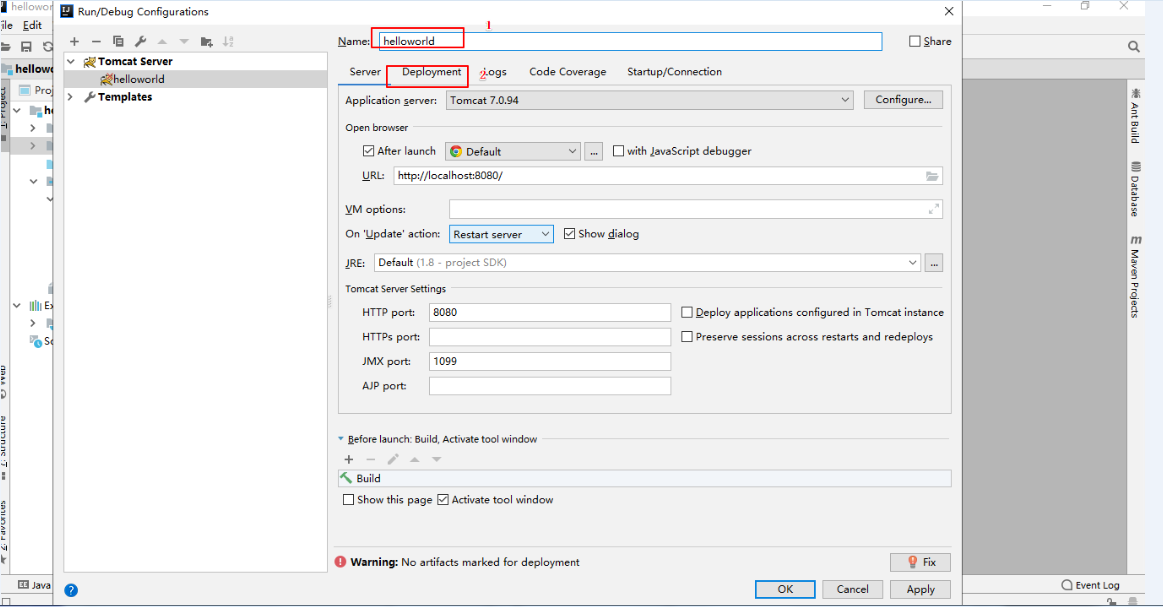The height and width of the screenshot is (607, 1163).
Task: Open the help question mark icon
Action: 71,590
